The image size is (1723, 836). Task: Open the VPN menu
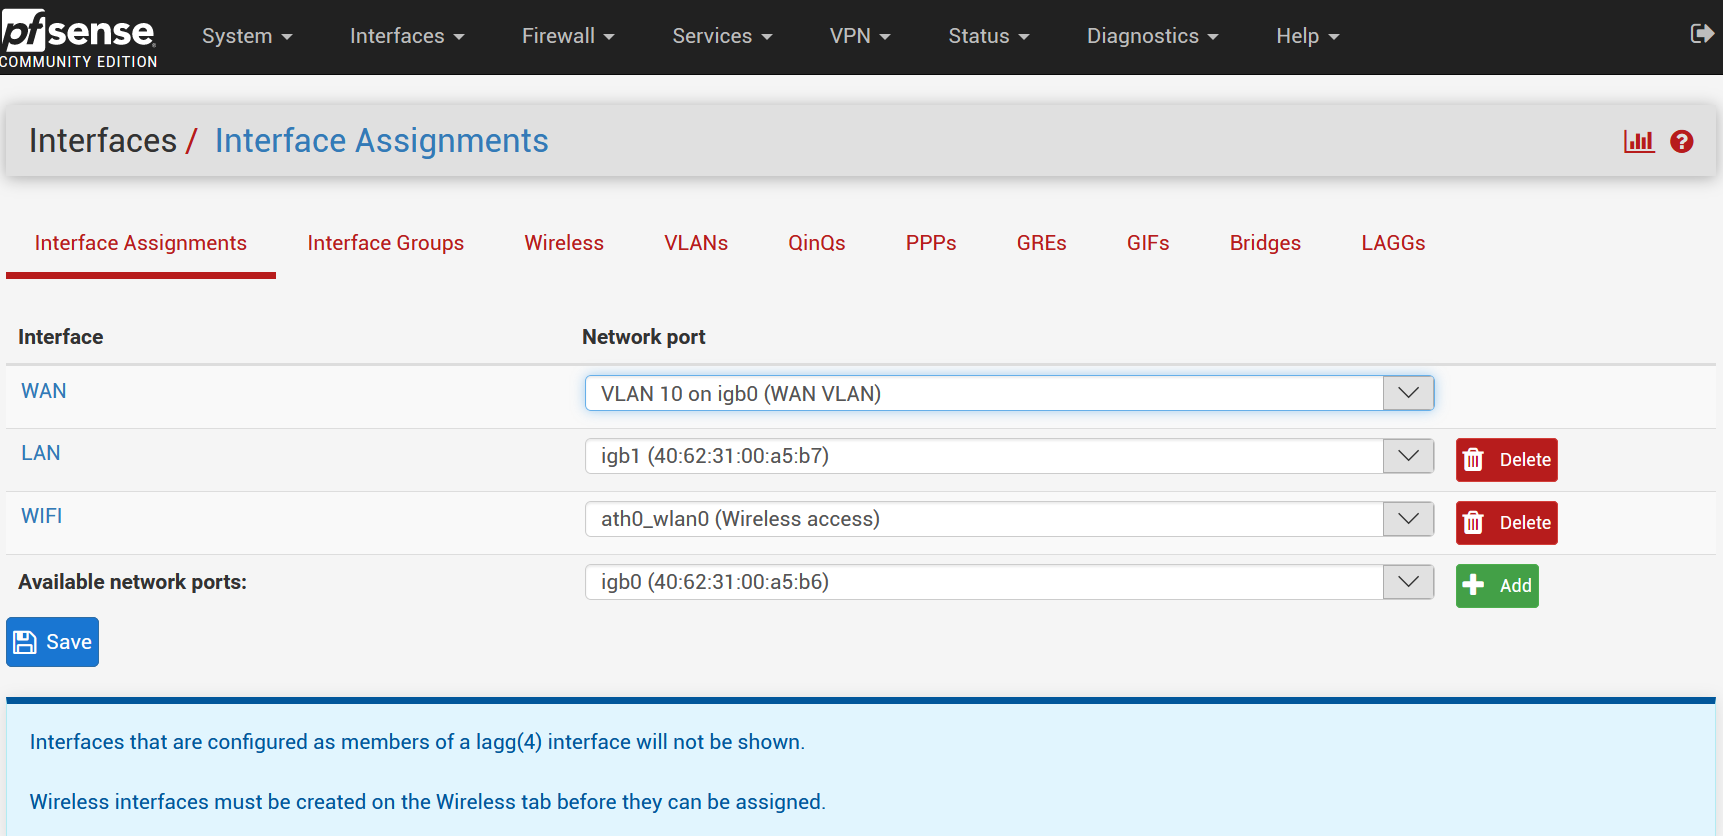pyautogui.click(x=860, y=36)
